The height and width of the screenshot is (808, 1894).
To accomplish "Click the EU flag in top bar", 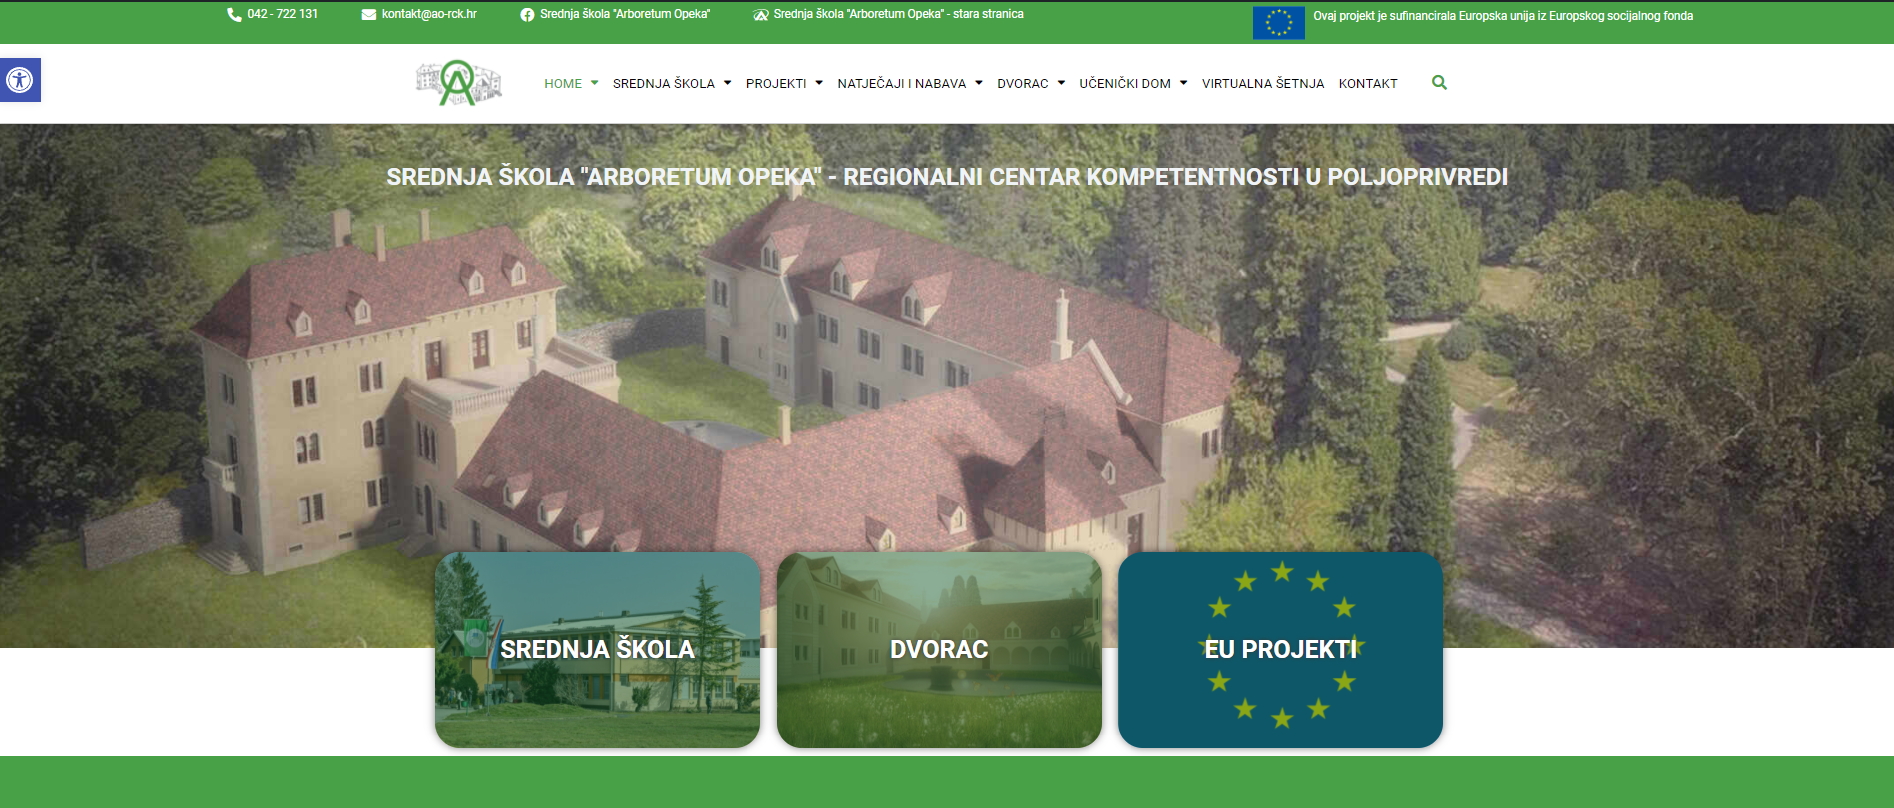I will point(1278,23).
